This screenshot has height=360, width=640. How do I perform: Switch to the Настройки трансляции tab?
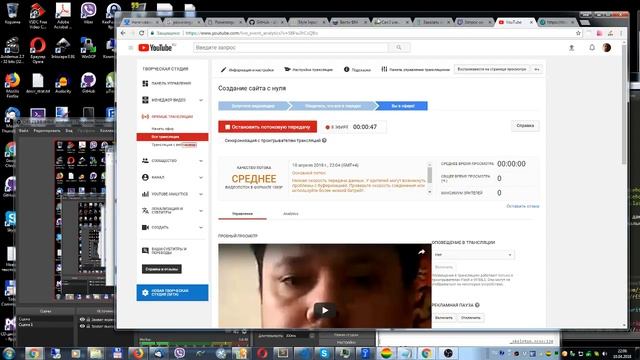tap(309, 70)
